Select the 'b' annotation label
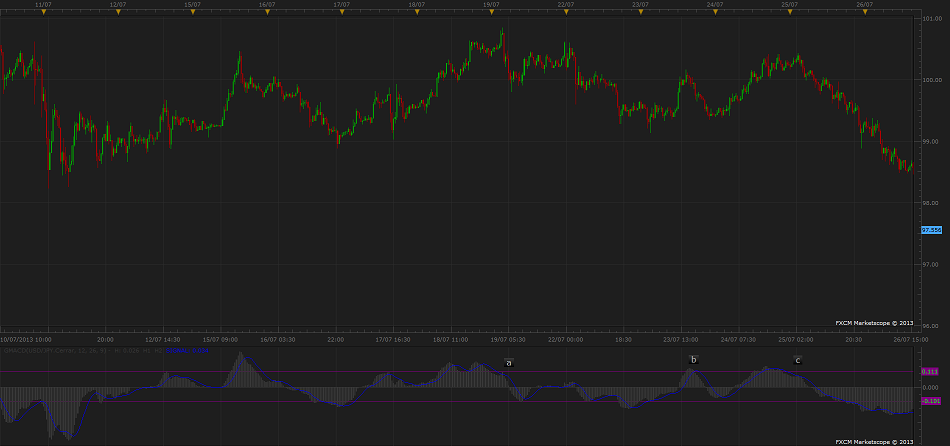Image resolution: width=950 pixels, height=446 pixels. click(694, 359)
